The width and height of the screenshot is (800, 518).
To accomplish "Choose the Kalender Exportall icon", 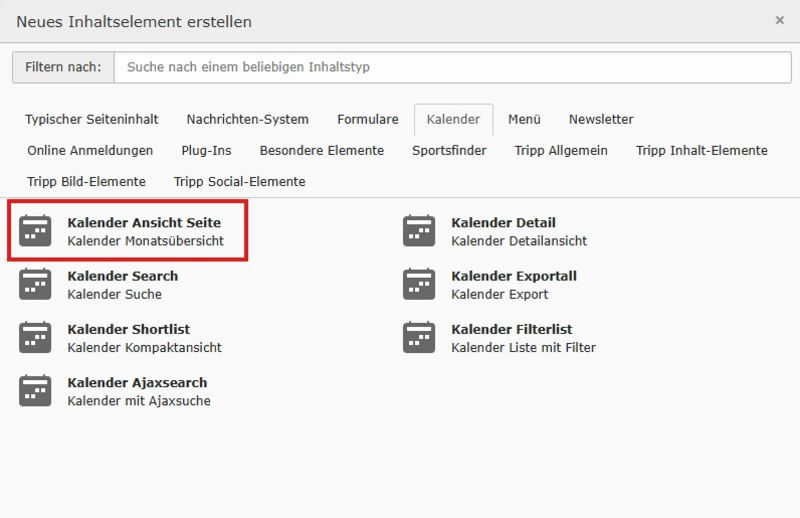I will (x=419, y=284).
